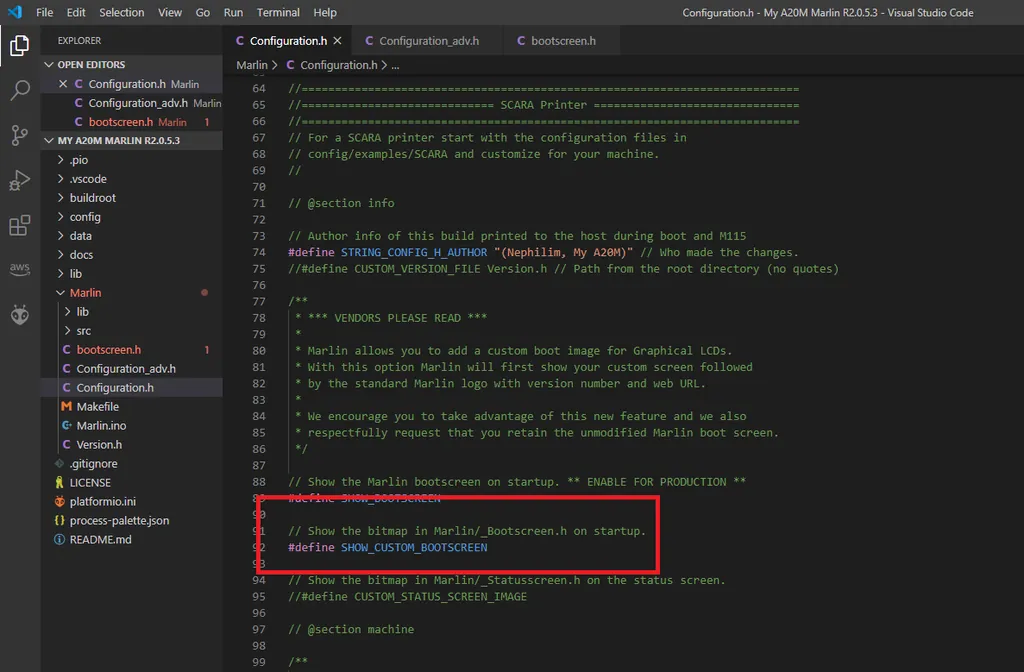This screenshot has width=1024, height=672.
Task: Click the Marlin breadcrumb in editor
Action: (x=251, y=65)
